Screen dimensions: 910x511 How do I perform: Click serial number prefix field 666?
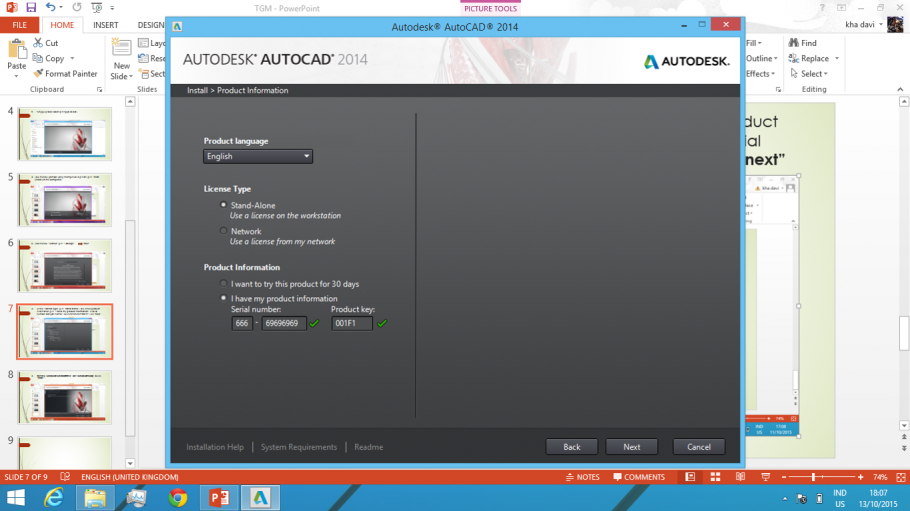tap(241, 323)
